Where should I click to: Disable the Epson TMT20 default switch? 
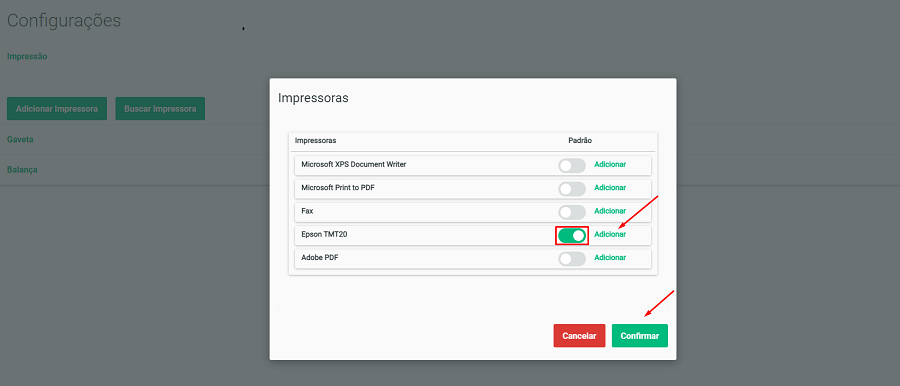pyautogui.click(x=572, y=236)
